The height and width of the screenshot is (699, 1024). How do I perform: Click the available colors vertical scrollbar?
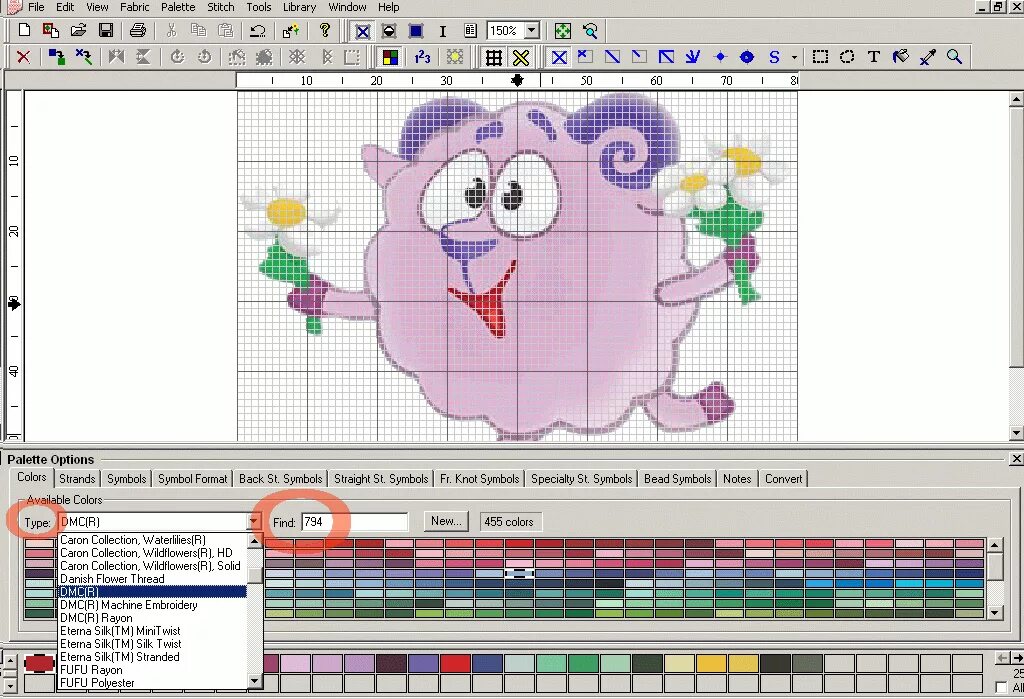click(x=994, y=578)
